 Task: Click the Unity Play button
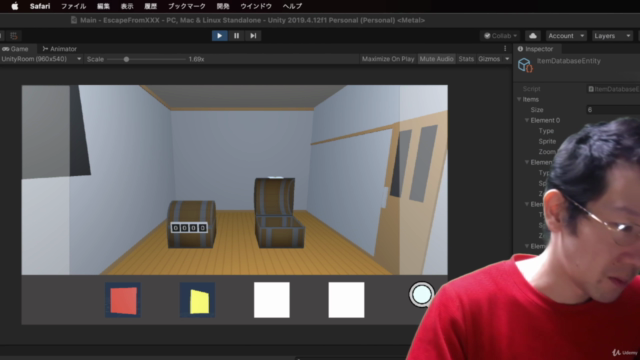click(x=219, y=36)
